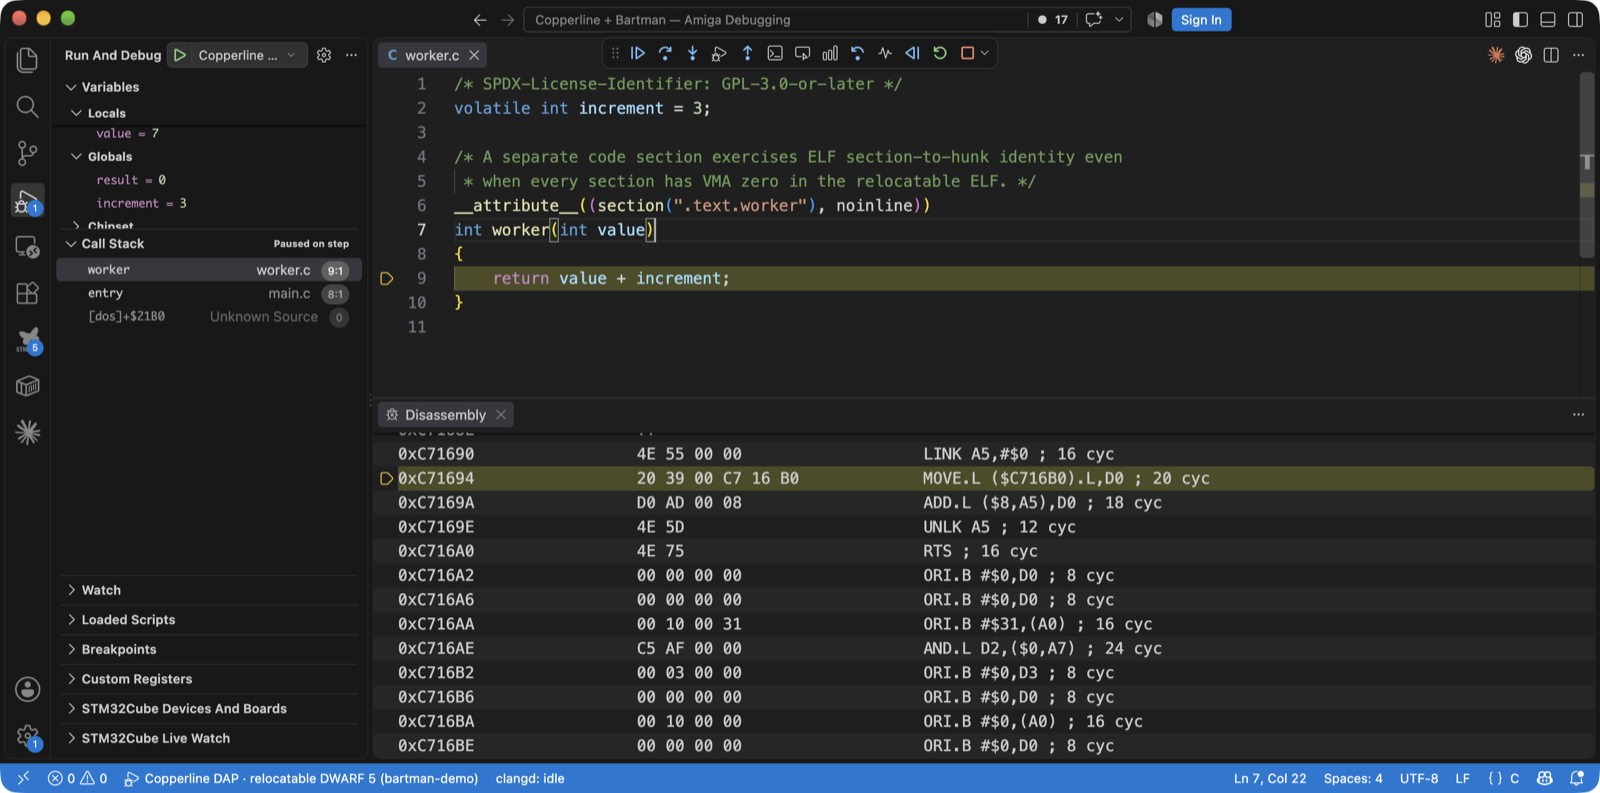Click the waveform pulse icon in debug toolbar

pyautogui.click(x=885, y=54)
